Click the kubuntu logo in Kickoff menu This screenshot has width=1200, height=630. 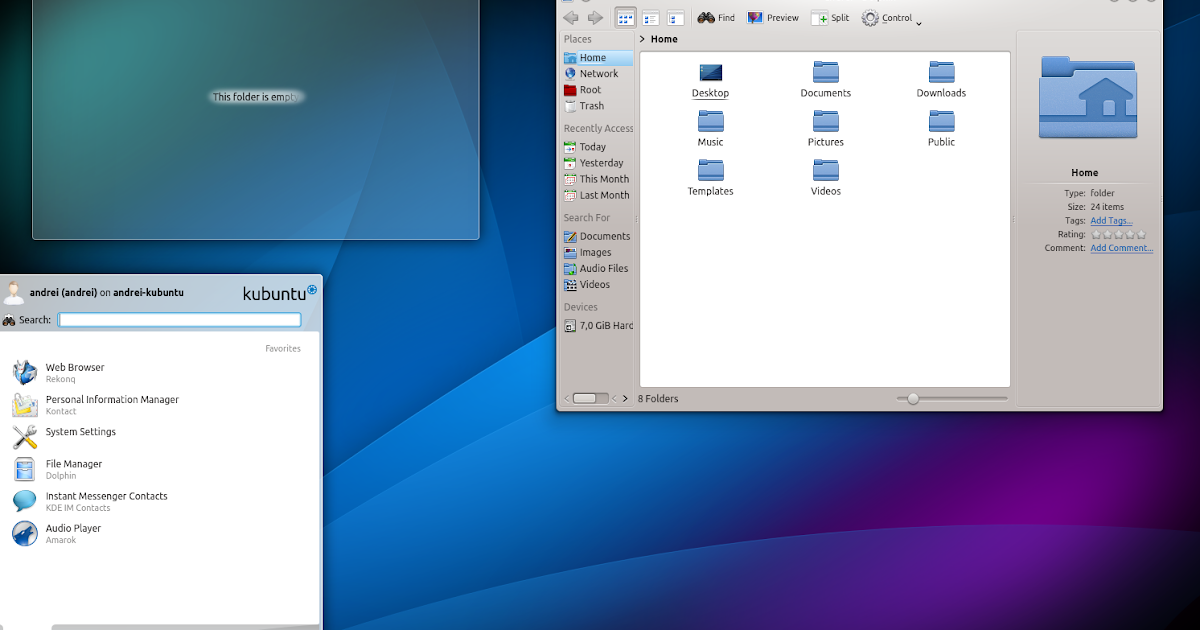pos(280,293)
